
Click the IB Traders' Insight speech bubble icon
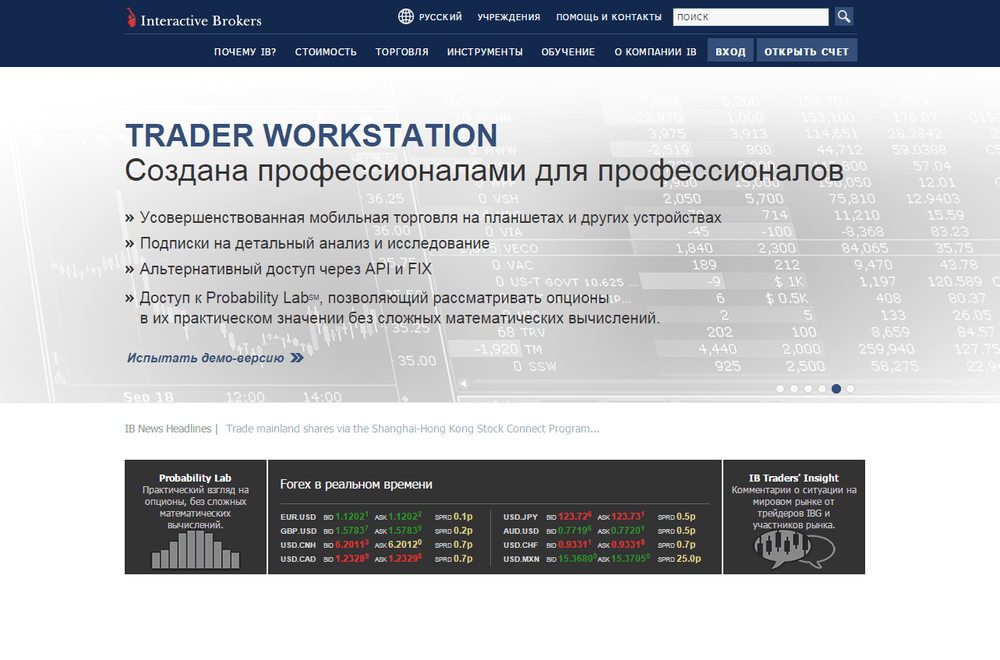tap(794, 550)
